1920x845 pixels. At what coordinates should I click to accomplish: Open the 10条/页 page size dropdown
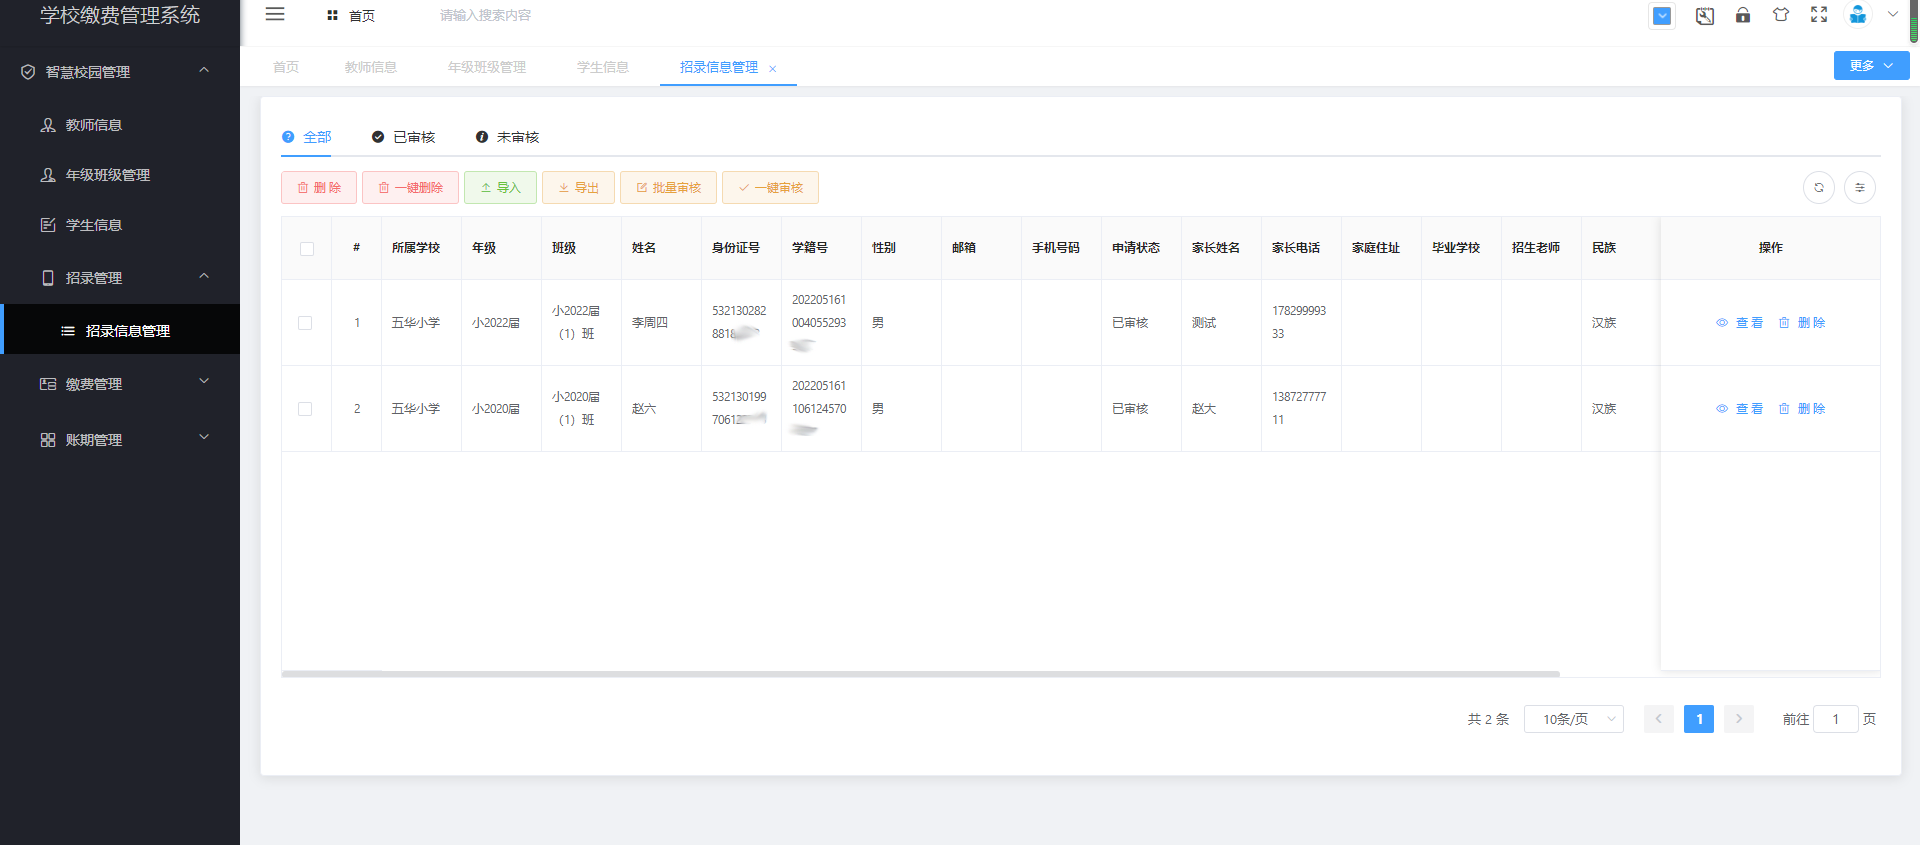point(1573,719)
